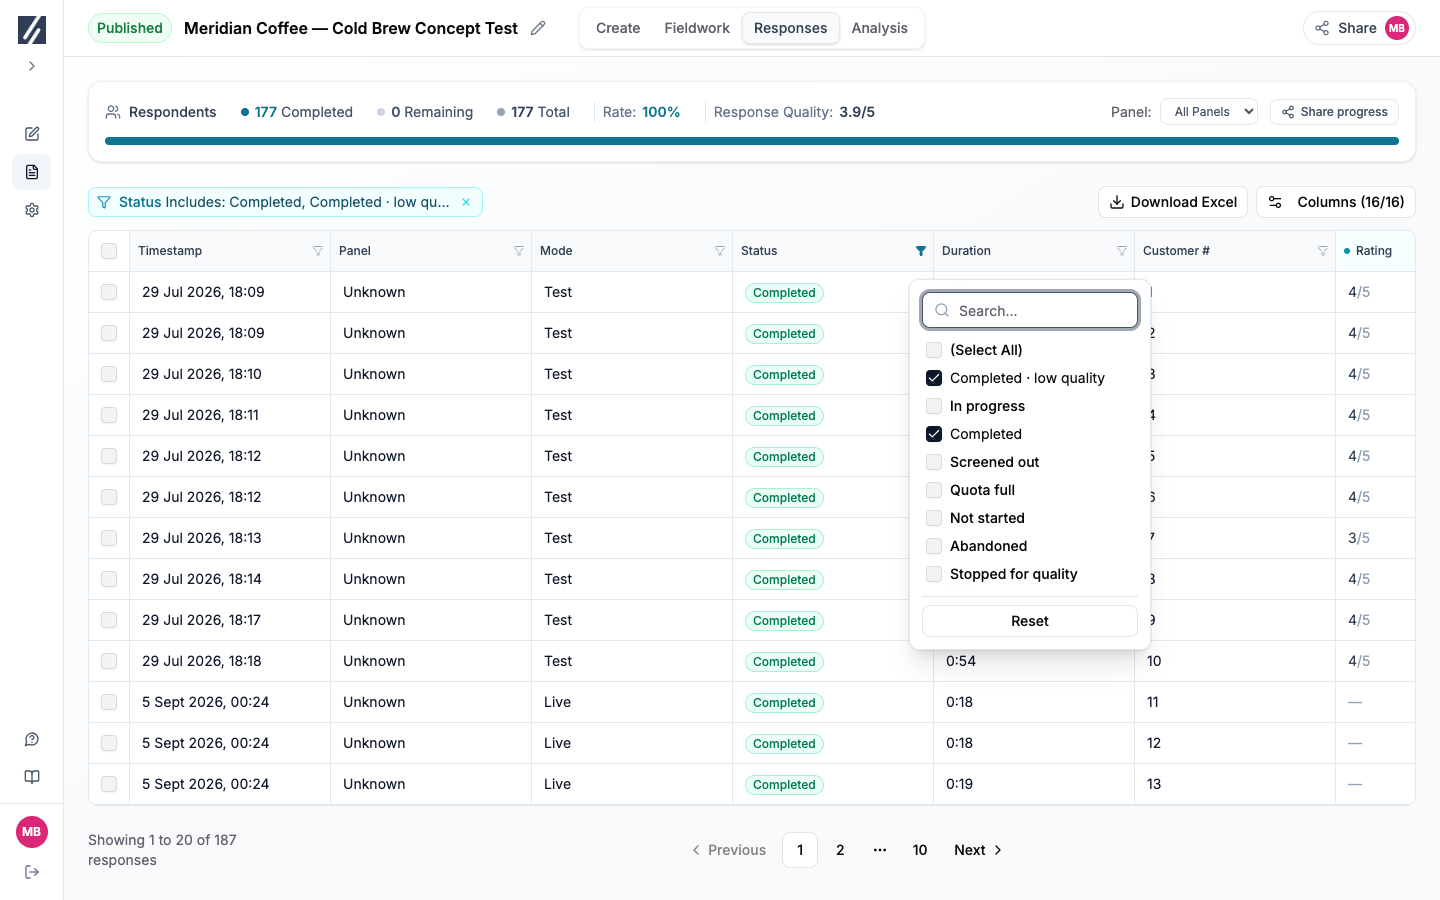The width and height of the screenshot is (1440, 900).
Task: Check the Not started option
Action: pyautogui.click(x=934, y=518)
